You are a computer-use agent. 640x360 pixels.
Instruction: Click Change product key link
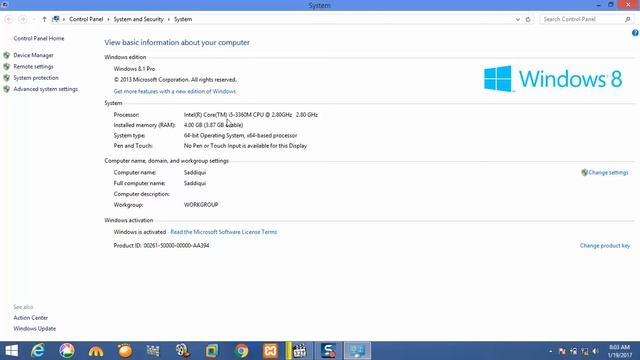pos(605,246)
